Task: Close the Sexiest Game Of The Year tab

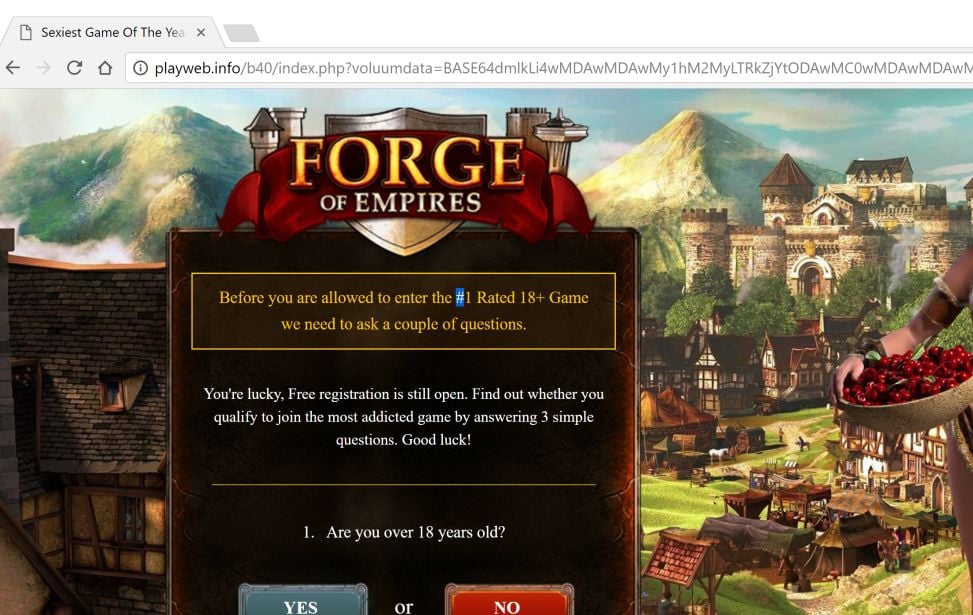Action: click(201, 32)
